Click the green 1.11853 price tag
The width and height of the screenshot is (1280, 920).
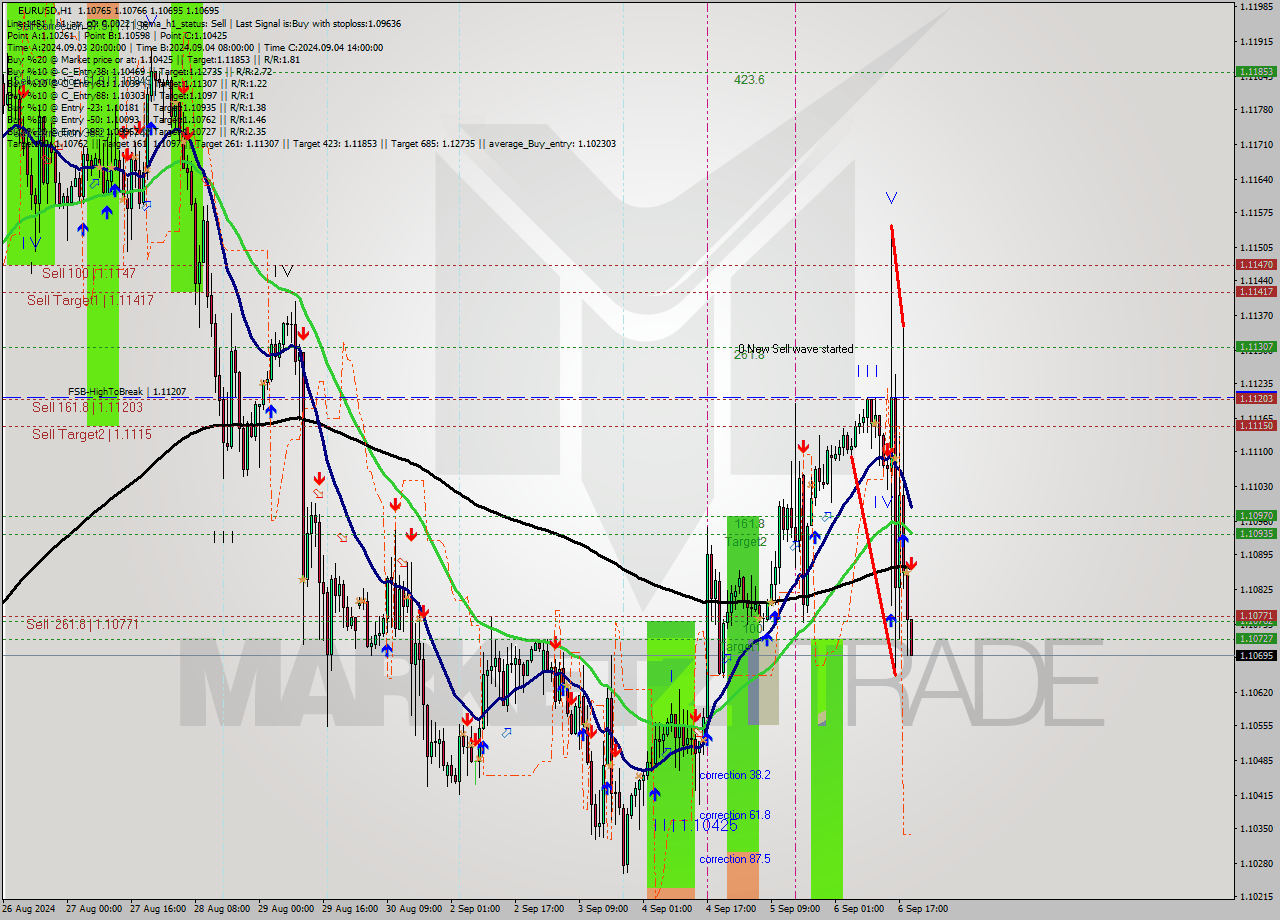1256,72
